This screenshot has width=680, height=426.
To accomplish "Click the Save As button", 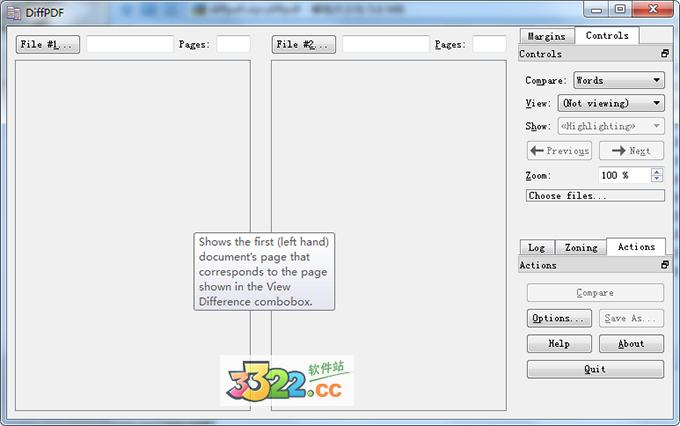I will point(631,318).
